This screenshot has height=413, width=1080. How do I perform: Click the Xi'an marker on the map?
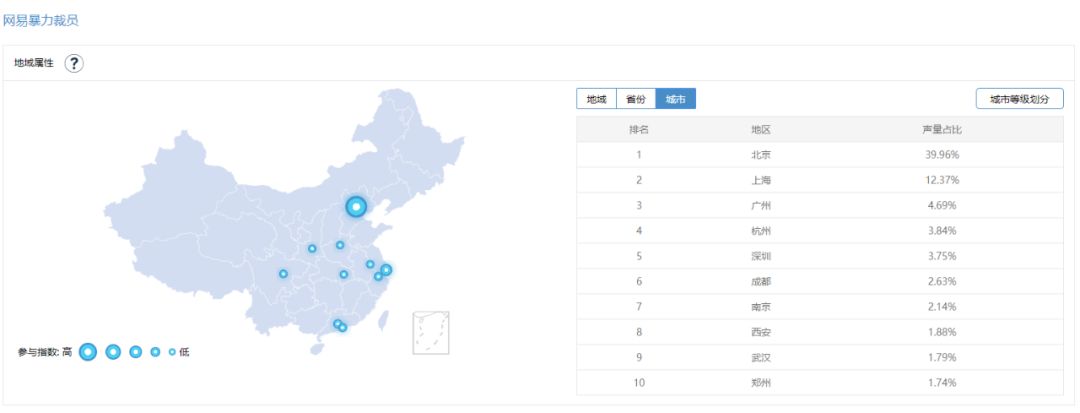pyautogui.click(x=312, y=248)
